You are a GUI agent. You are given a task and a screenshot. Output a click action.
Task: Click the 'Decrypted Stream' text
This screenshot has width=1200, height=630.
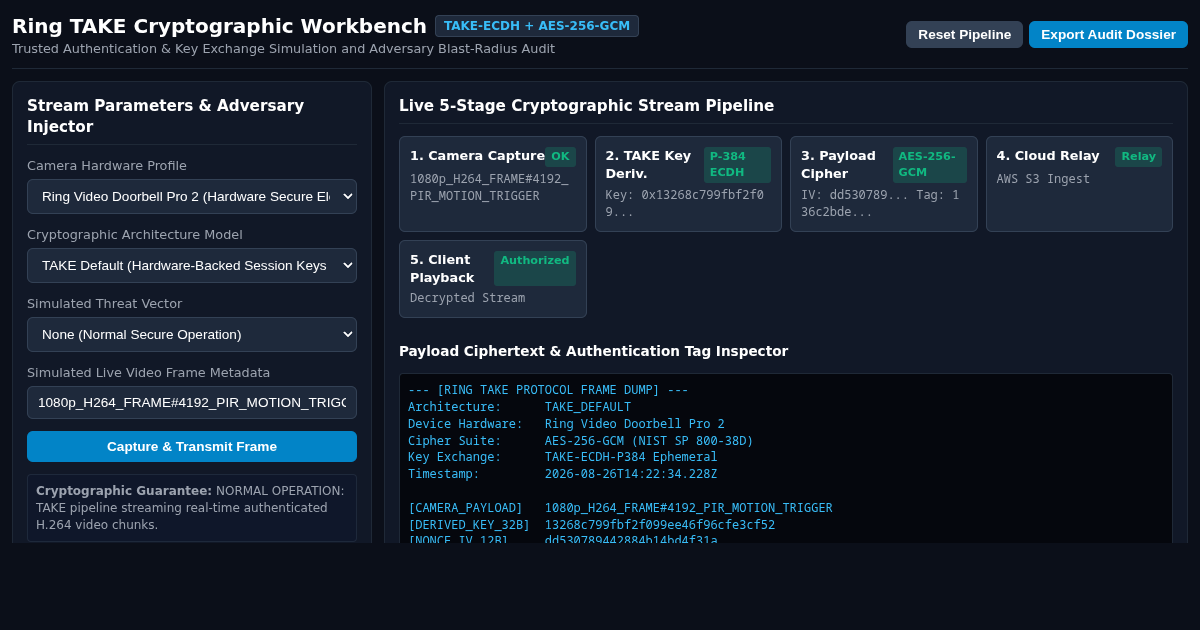pyautogui.click(x=467, y=298)
